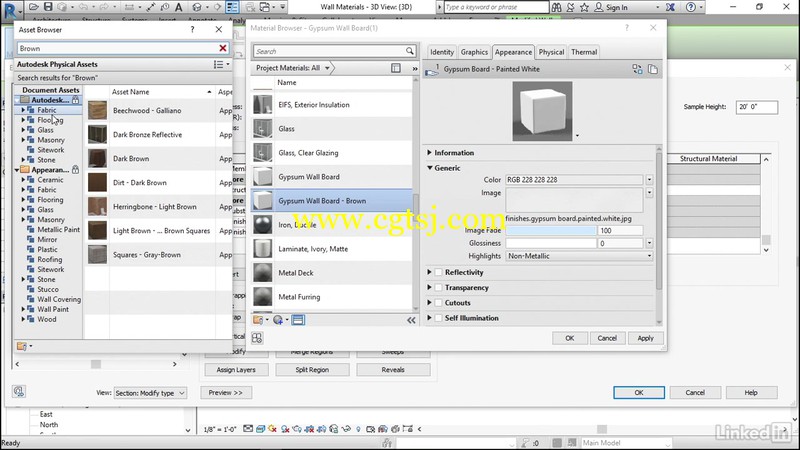This screenshot has height=450, width=800.
Task: Collapse the Generic section
Action: pyautogui.click(x=430, y=168)
